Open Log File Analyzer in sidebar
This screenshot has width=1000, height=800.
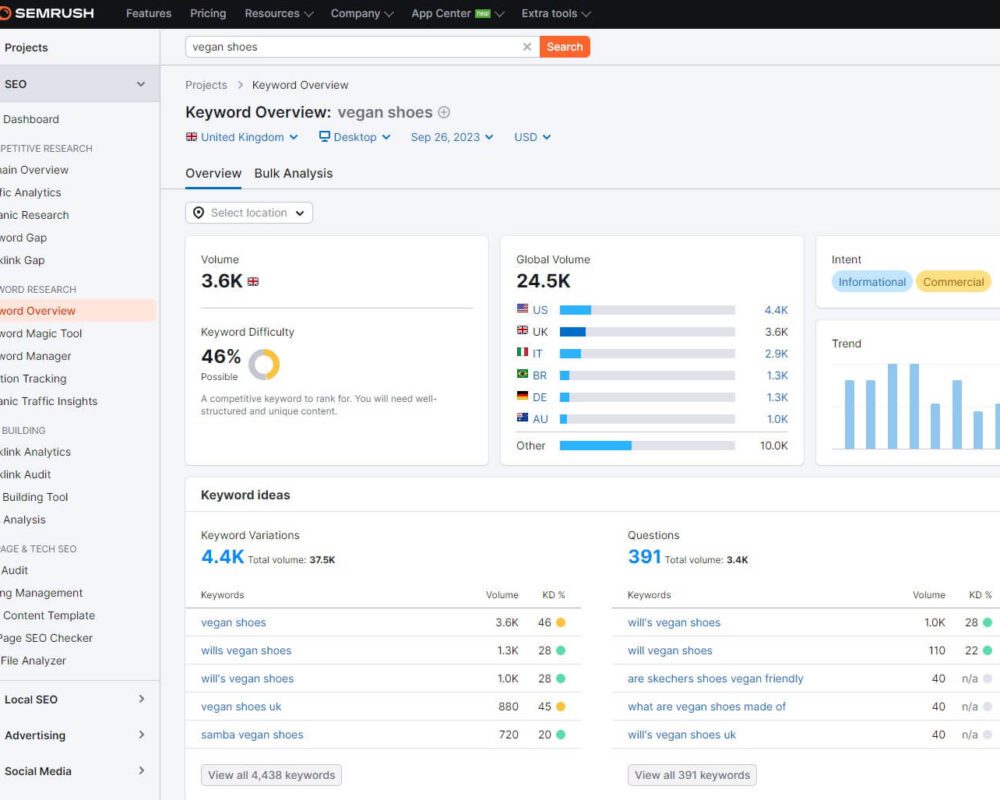[x=33, y=661]
